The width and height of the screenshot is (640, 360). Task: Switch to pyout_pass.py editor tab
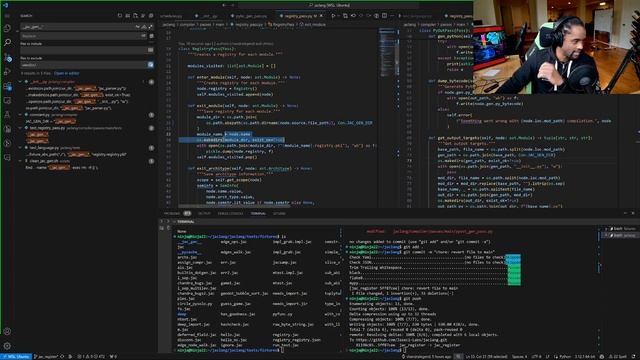tap(250, 16)
